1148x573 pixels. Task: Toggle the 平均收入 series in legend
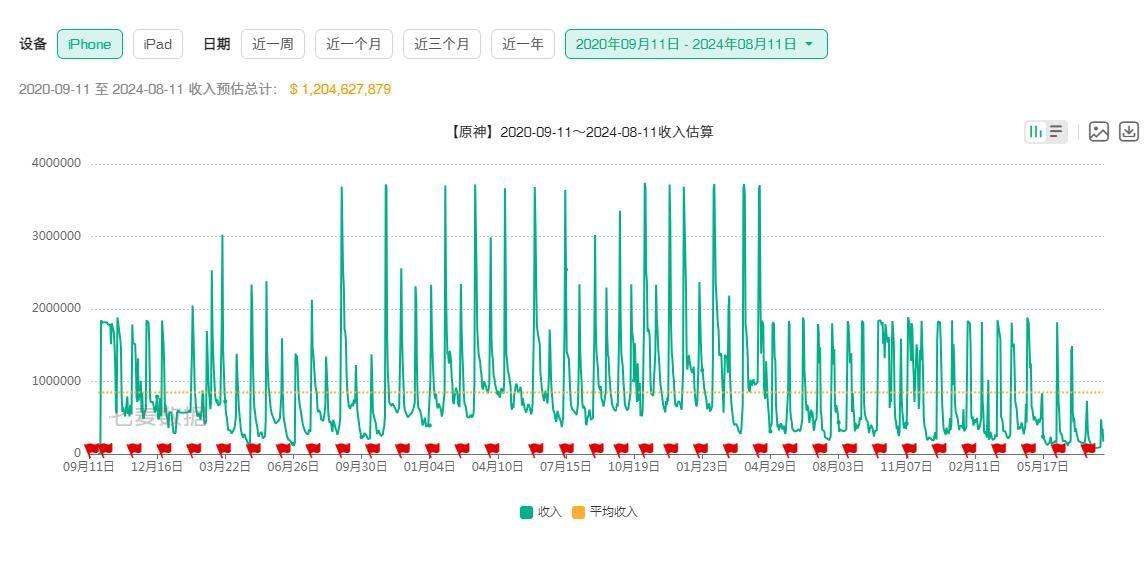[605, 512]
